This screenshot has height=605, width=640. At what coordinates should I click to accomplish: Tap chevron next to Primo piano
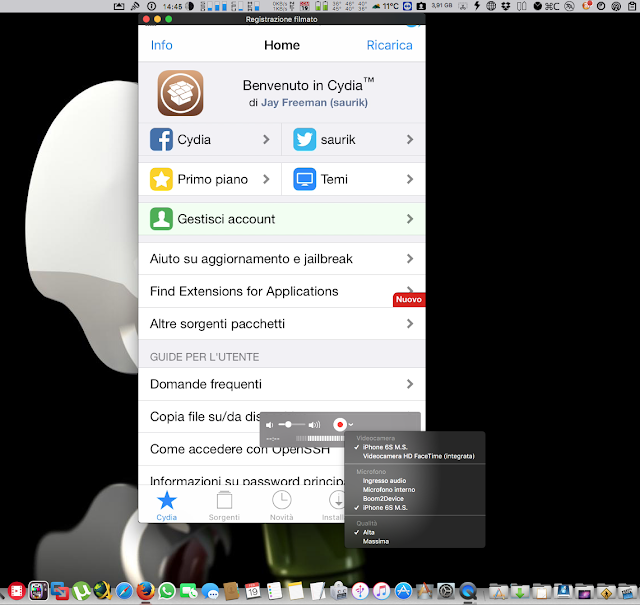266,179
